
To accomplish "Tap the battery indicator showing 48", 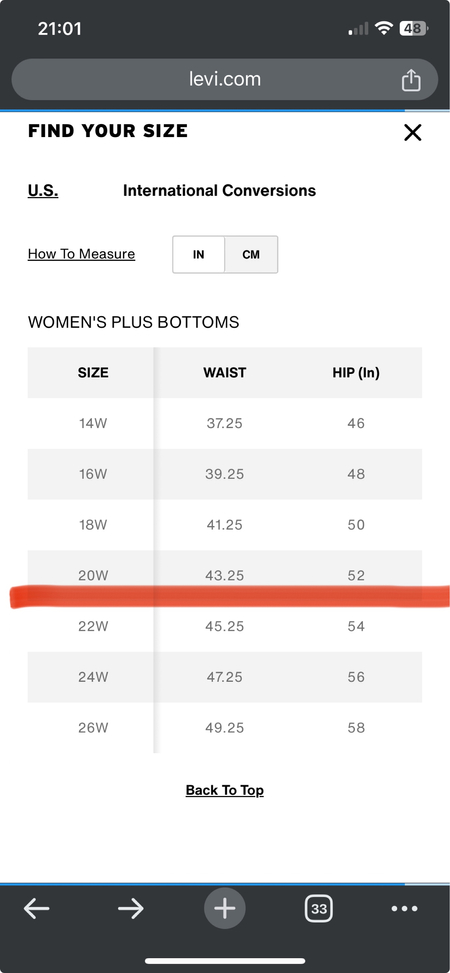I will click(x=414, y=29).
